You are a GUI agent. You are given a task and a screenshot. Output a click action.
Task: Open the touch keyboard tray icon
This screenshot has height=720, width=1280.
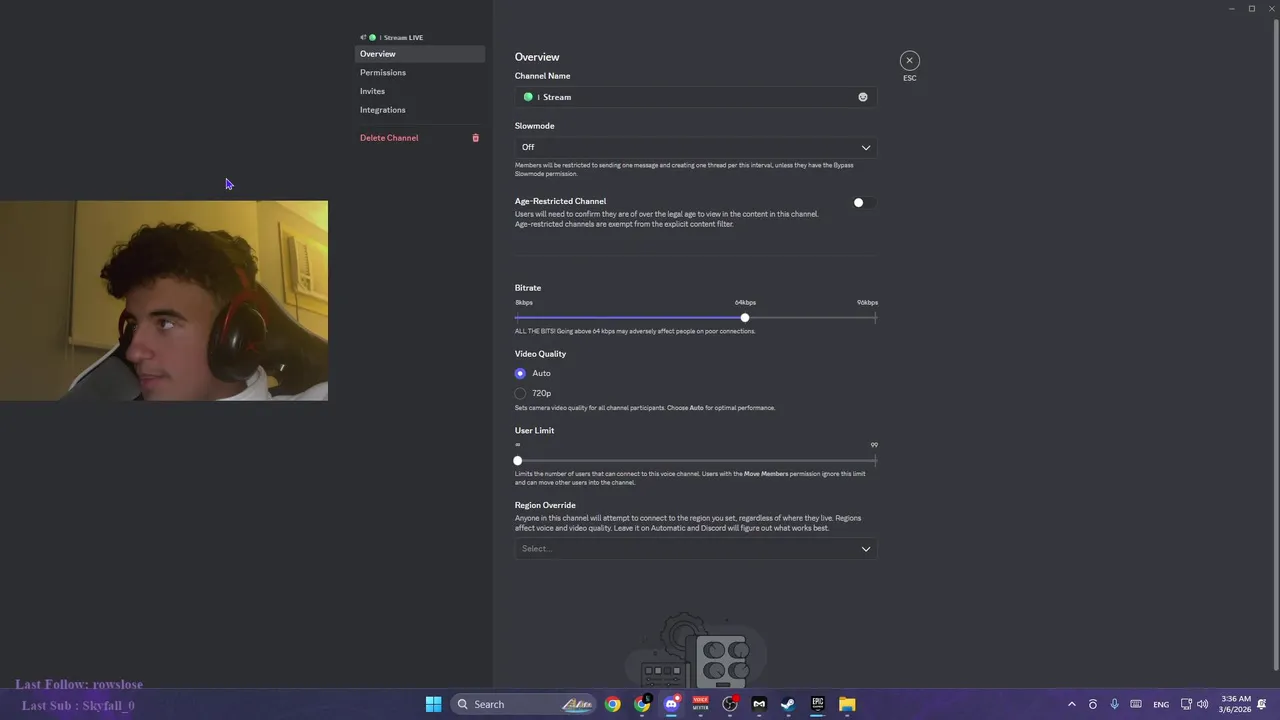pos(1136,704)
